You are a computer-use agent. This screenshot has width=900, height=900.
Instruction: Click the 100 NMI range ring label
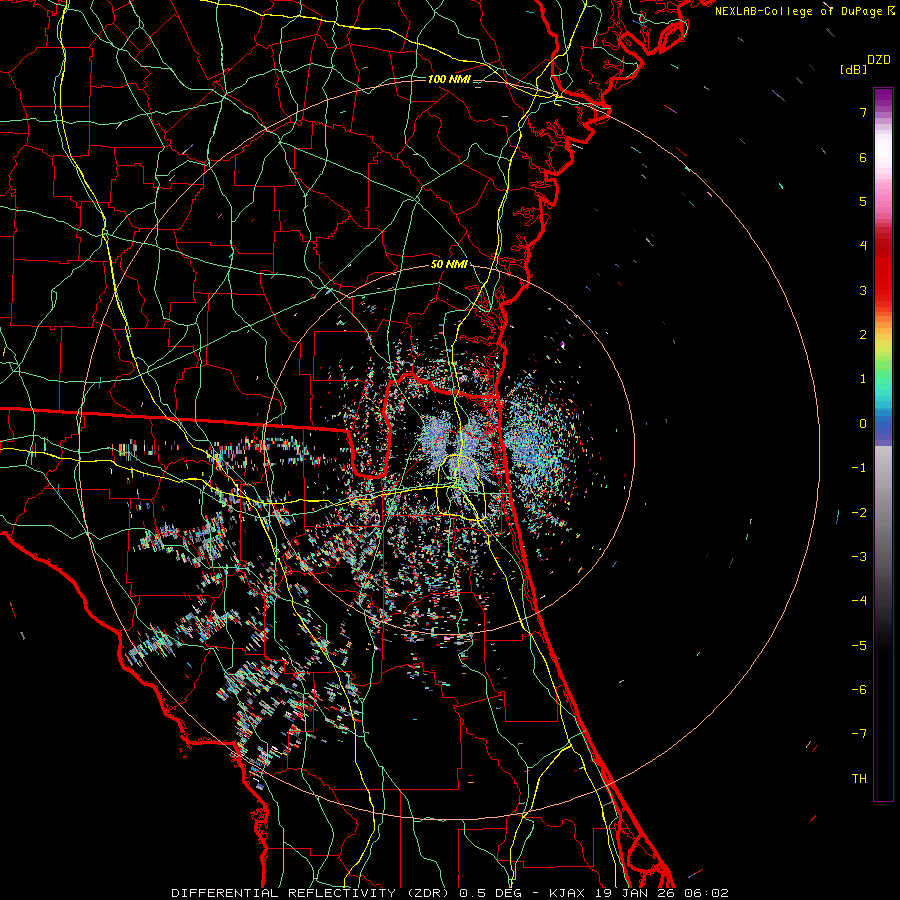449,79
